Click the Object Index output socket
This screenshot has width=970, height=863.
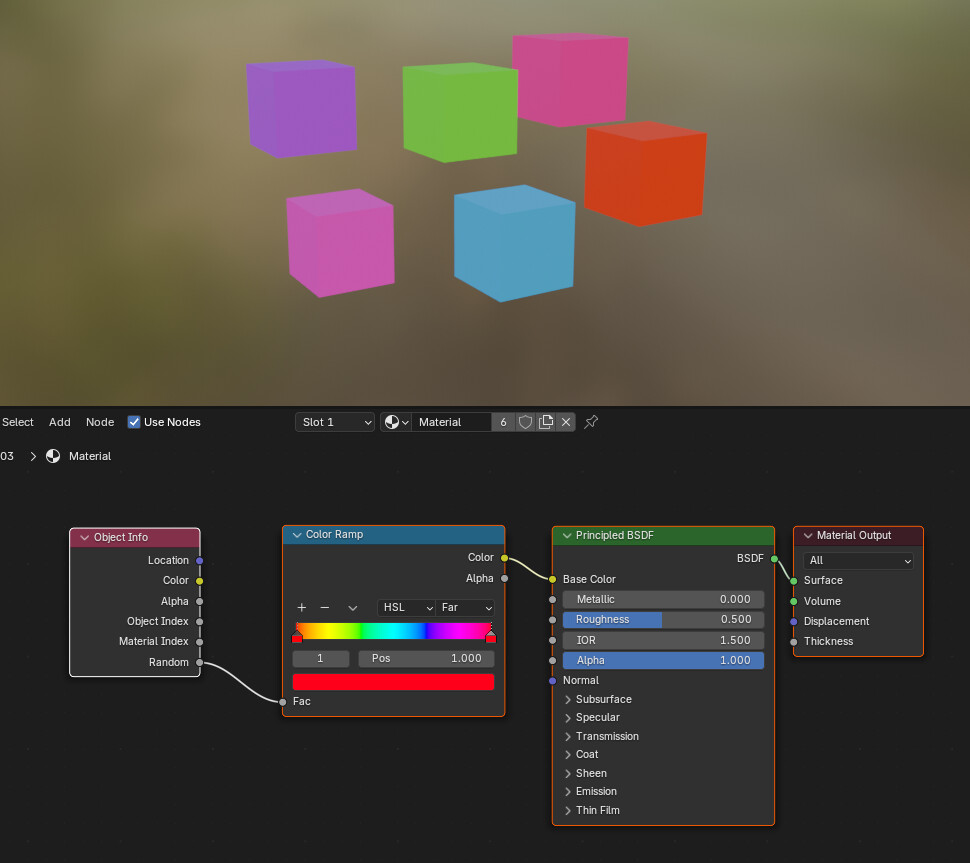click(200, 622)
